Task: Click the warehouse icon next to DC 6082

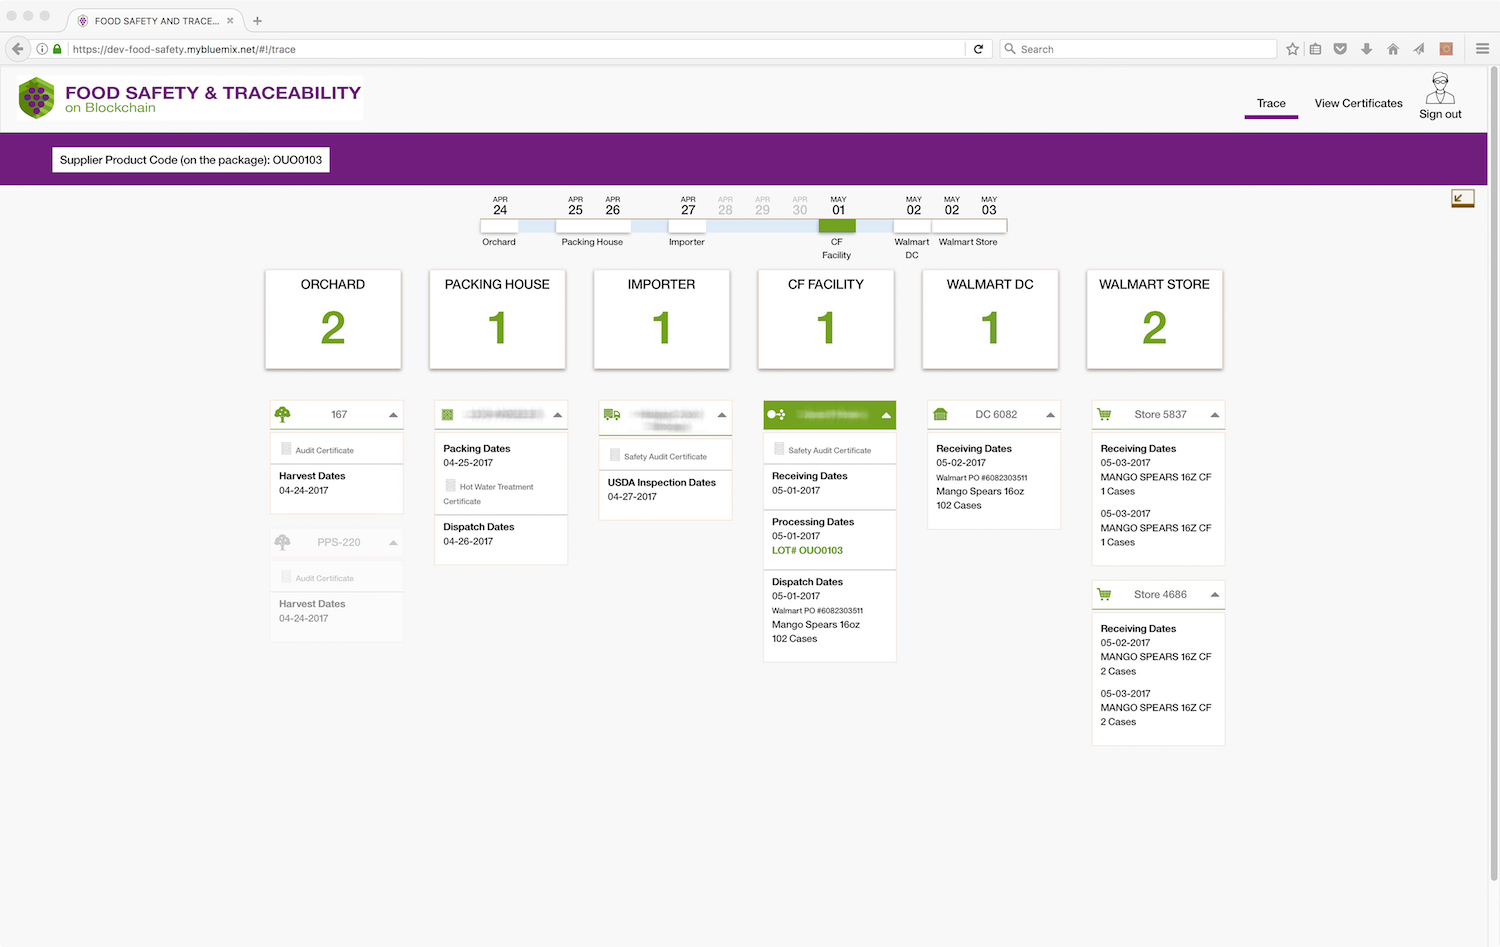Action: (940, 414)
